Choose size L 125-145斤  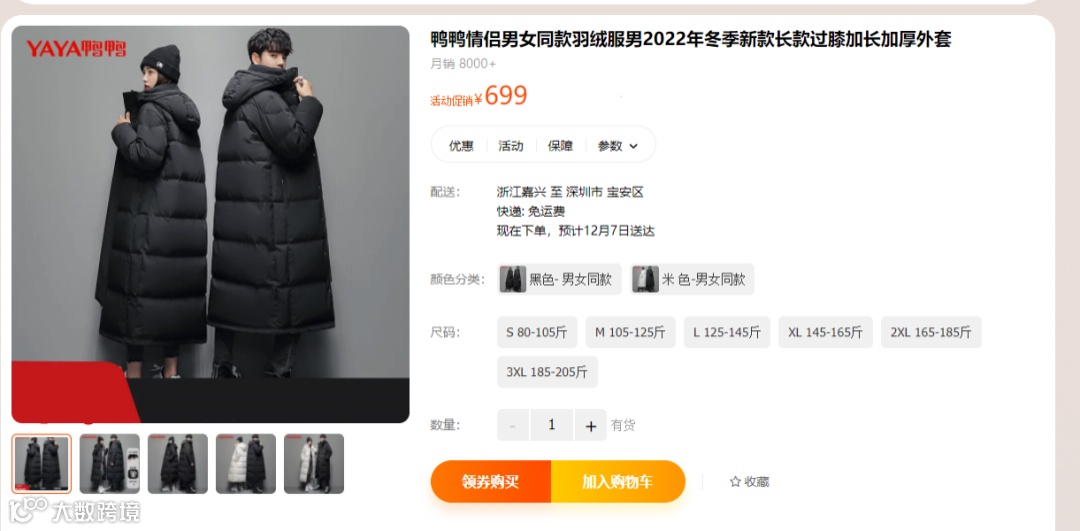click(x=727, y=333)
